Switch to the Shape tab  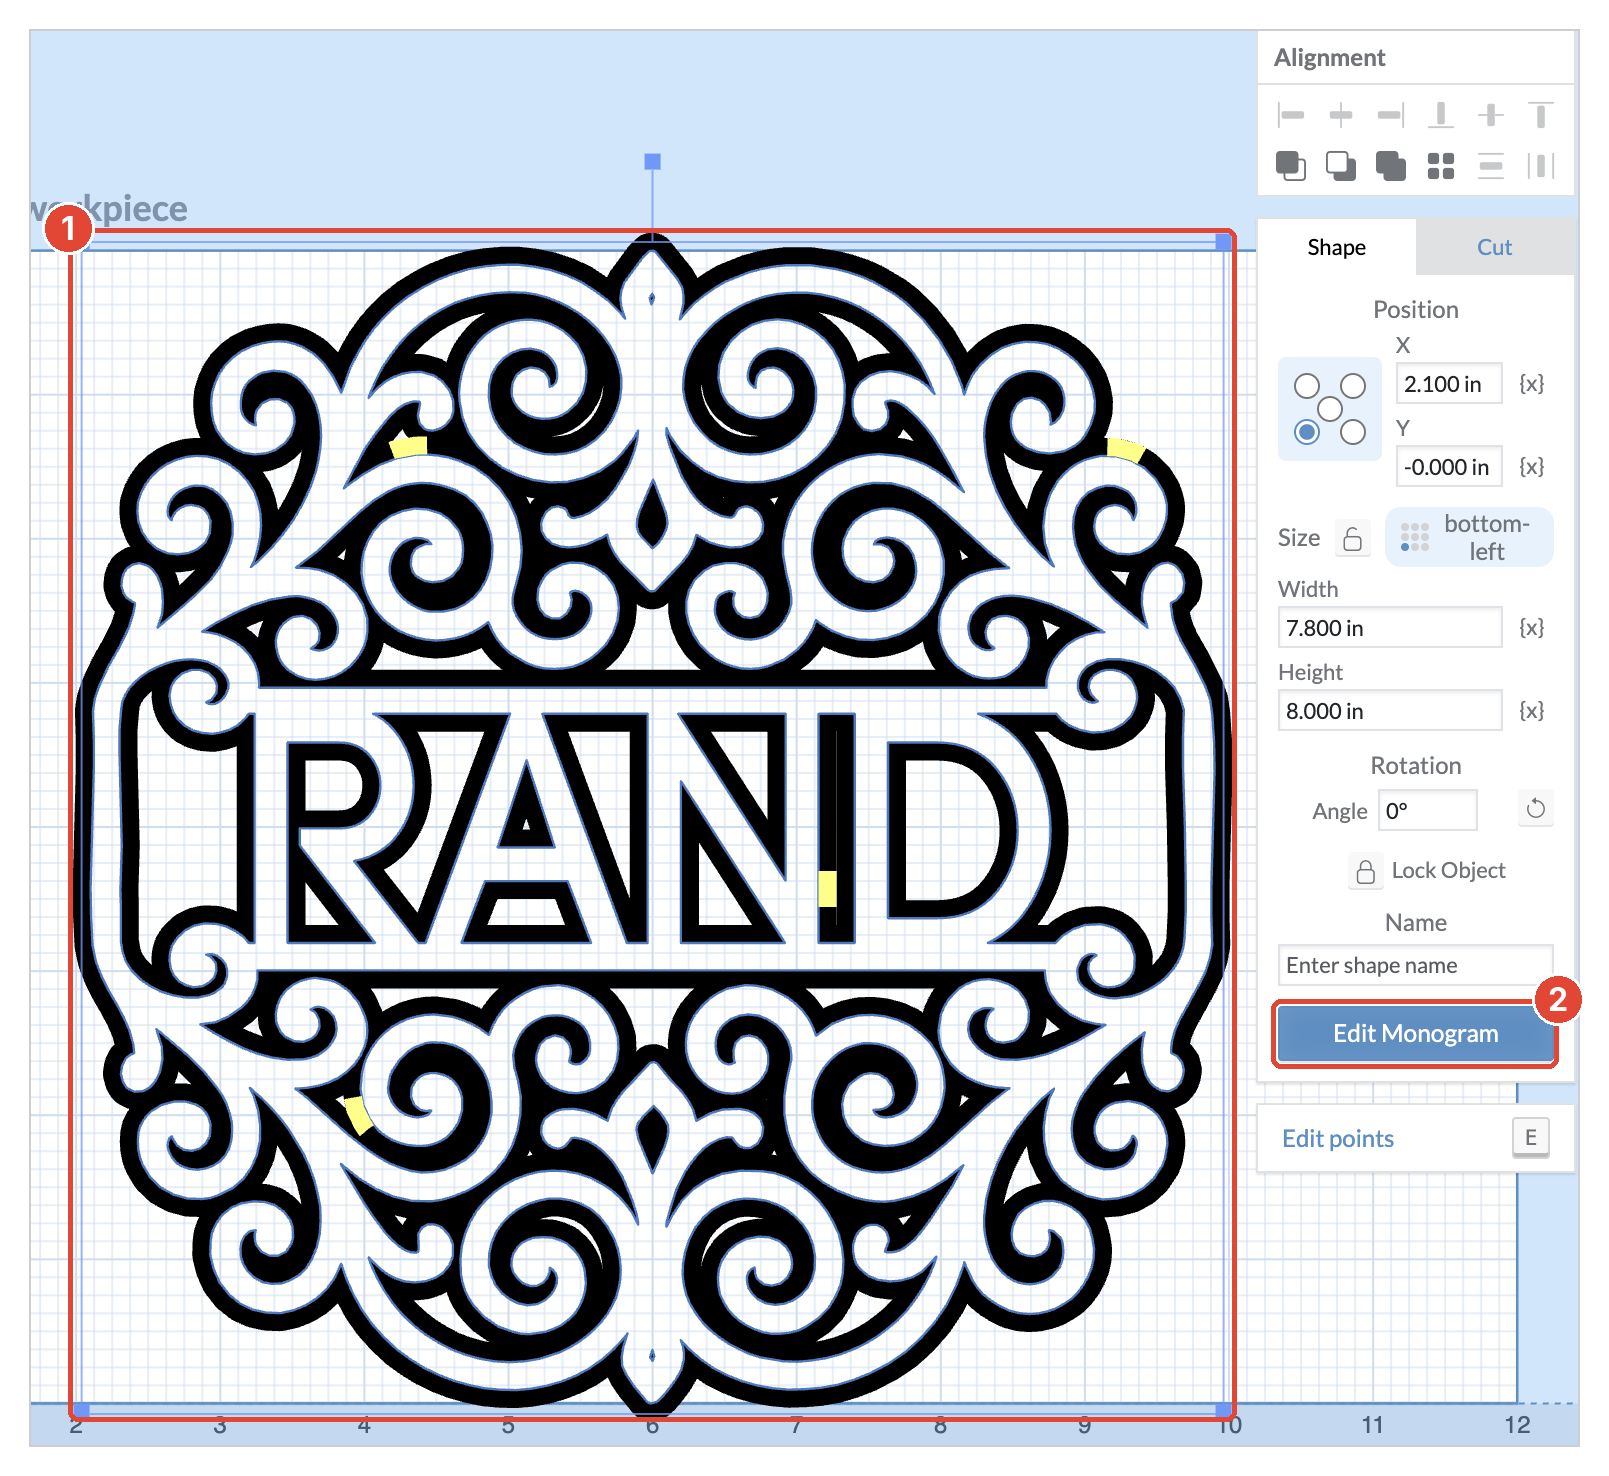(x=1336, y=247)
